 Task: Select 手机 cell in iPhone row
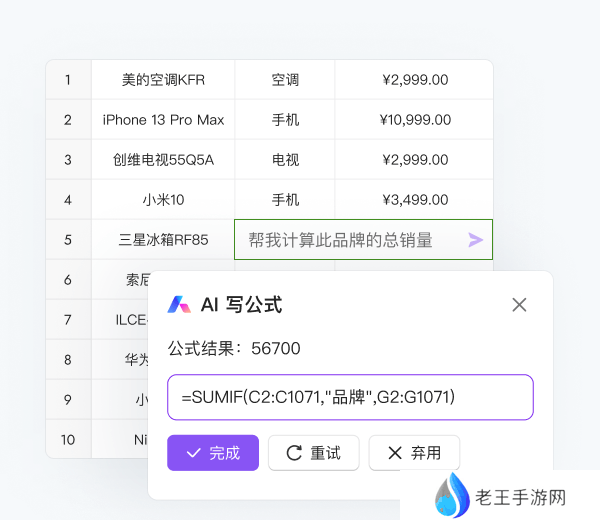pos(285,120)
